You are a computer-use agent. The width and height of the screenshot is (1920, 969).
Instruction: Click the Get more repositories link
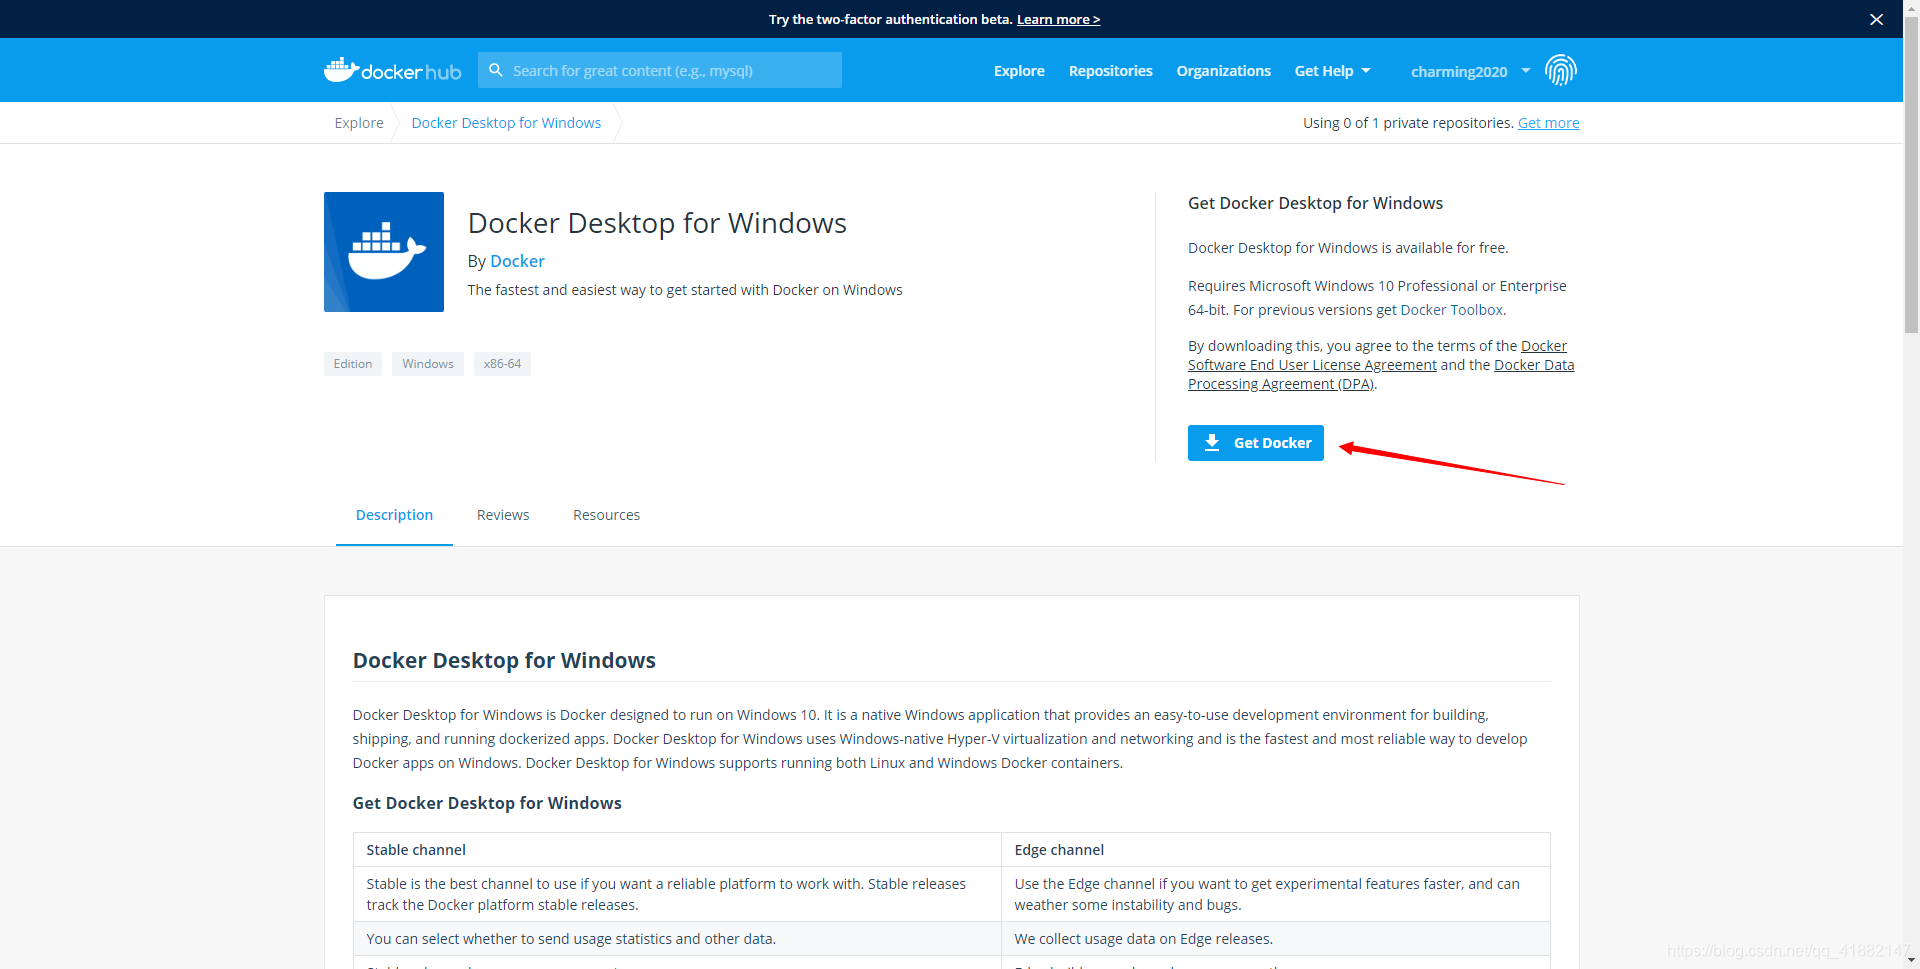[1548, 123]
